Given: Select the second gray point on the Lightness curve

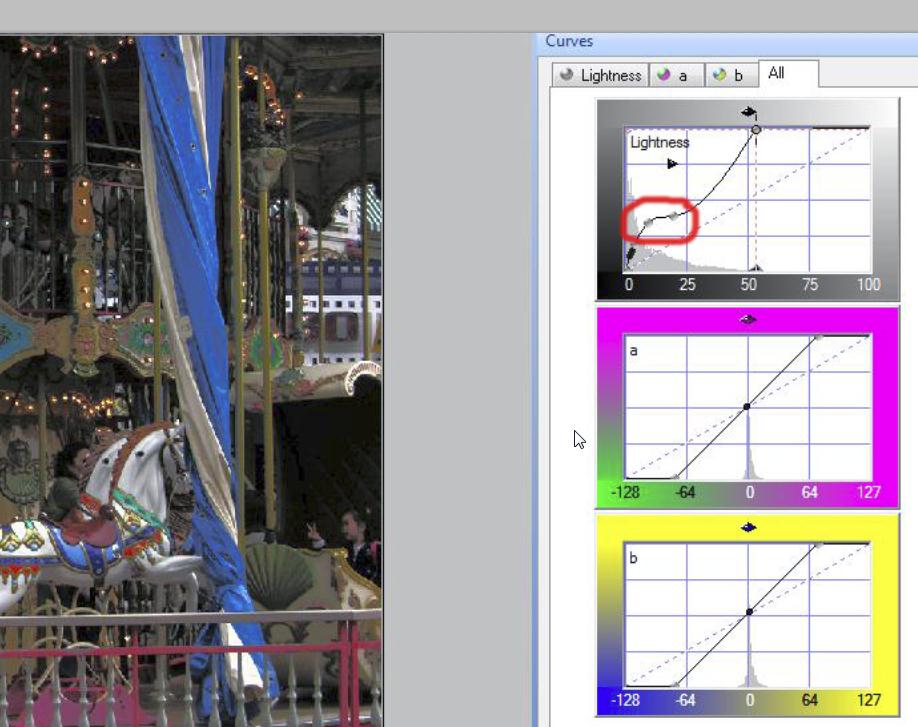Looking at the screenshot, I should 673,217.
